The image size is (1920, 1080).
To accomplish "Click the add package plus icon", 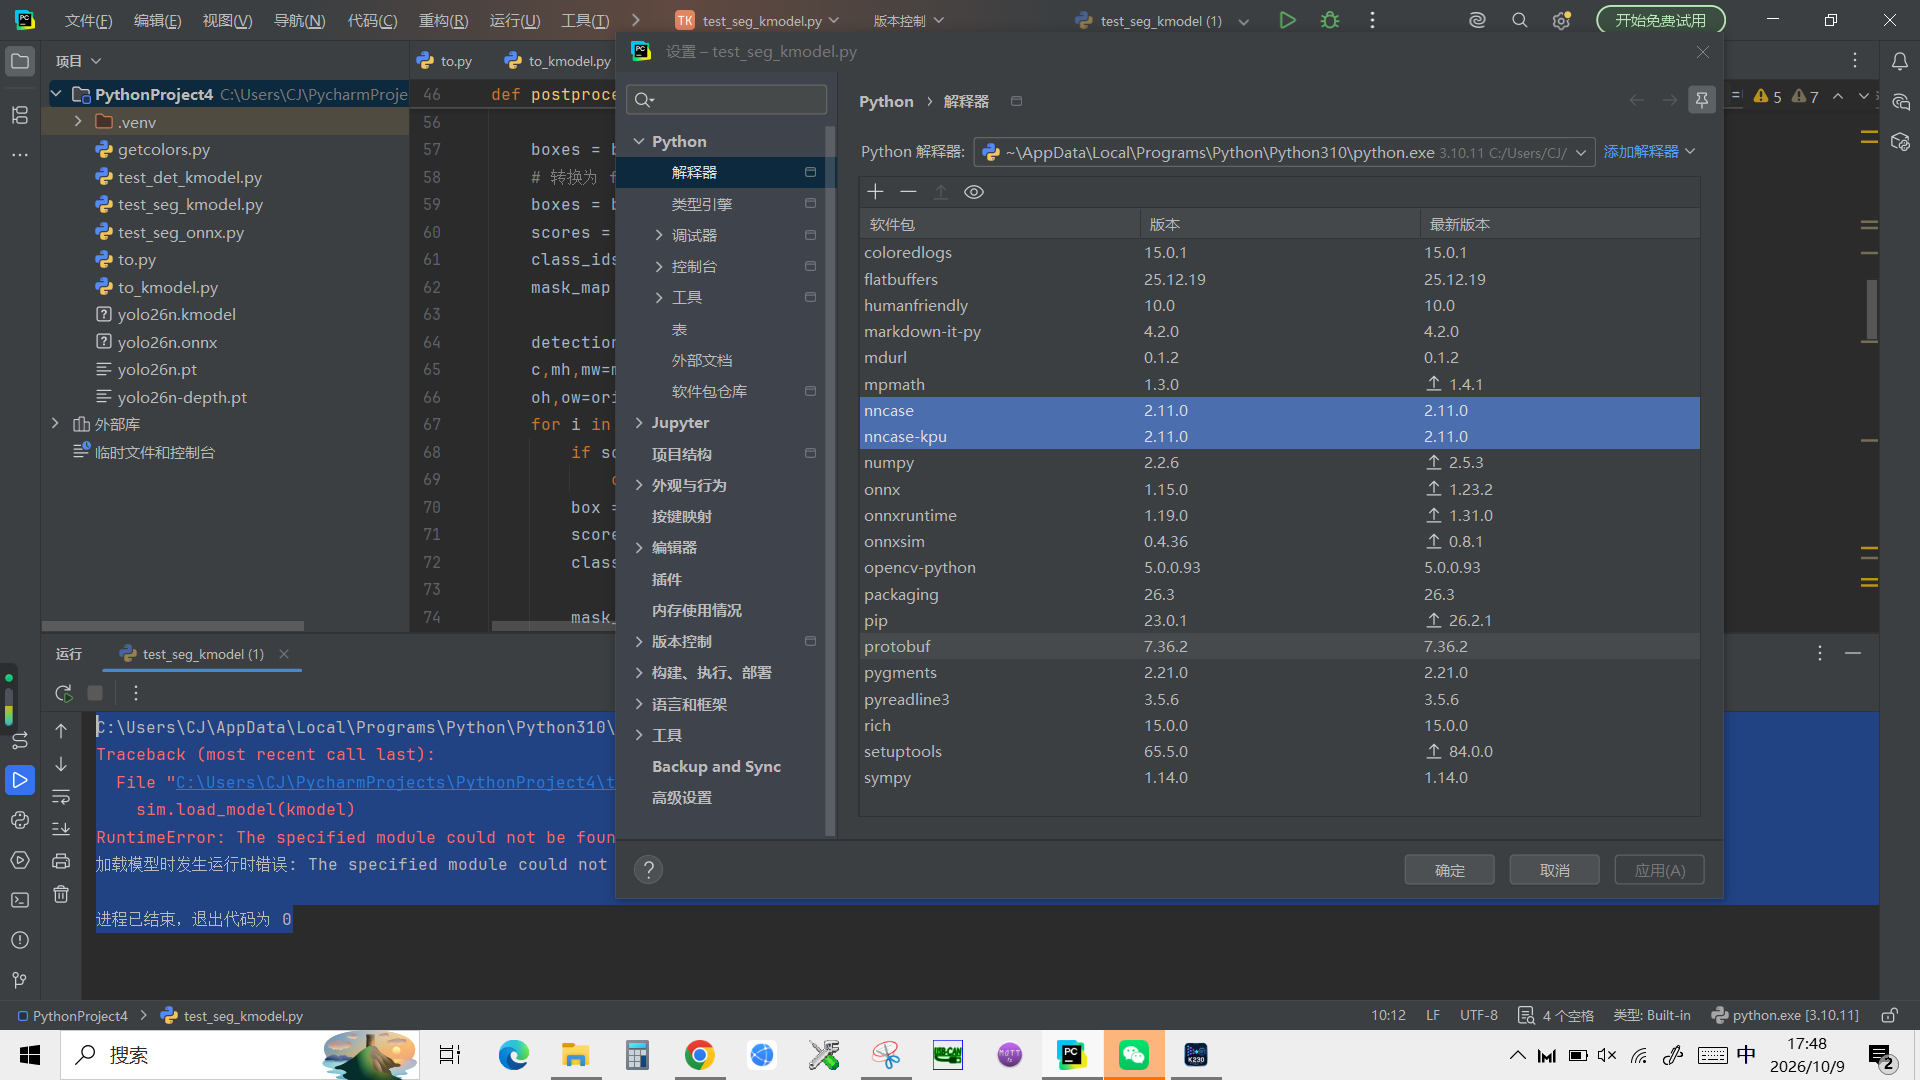I will 875,191.
